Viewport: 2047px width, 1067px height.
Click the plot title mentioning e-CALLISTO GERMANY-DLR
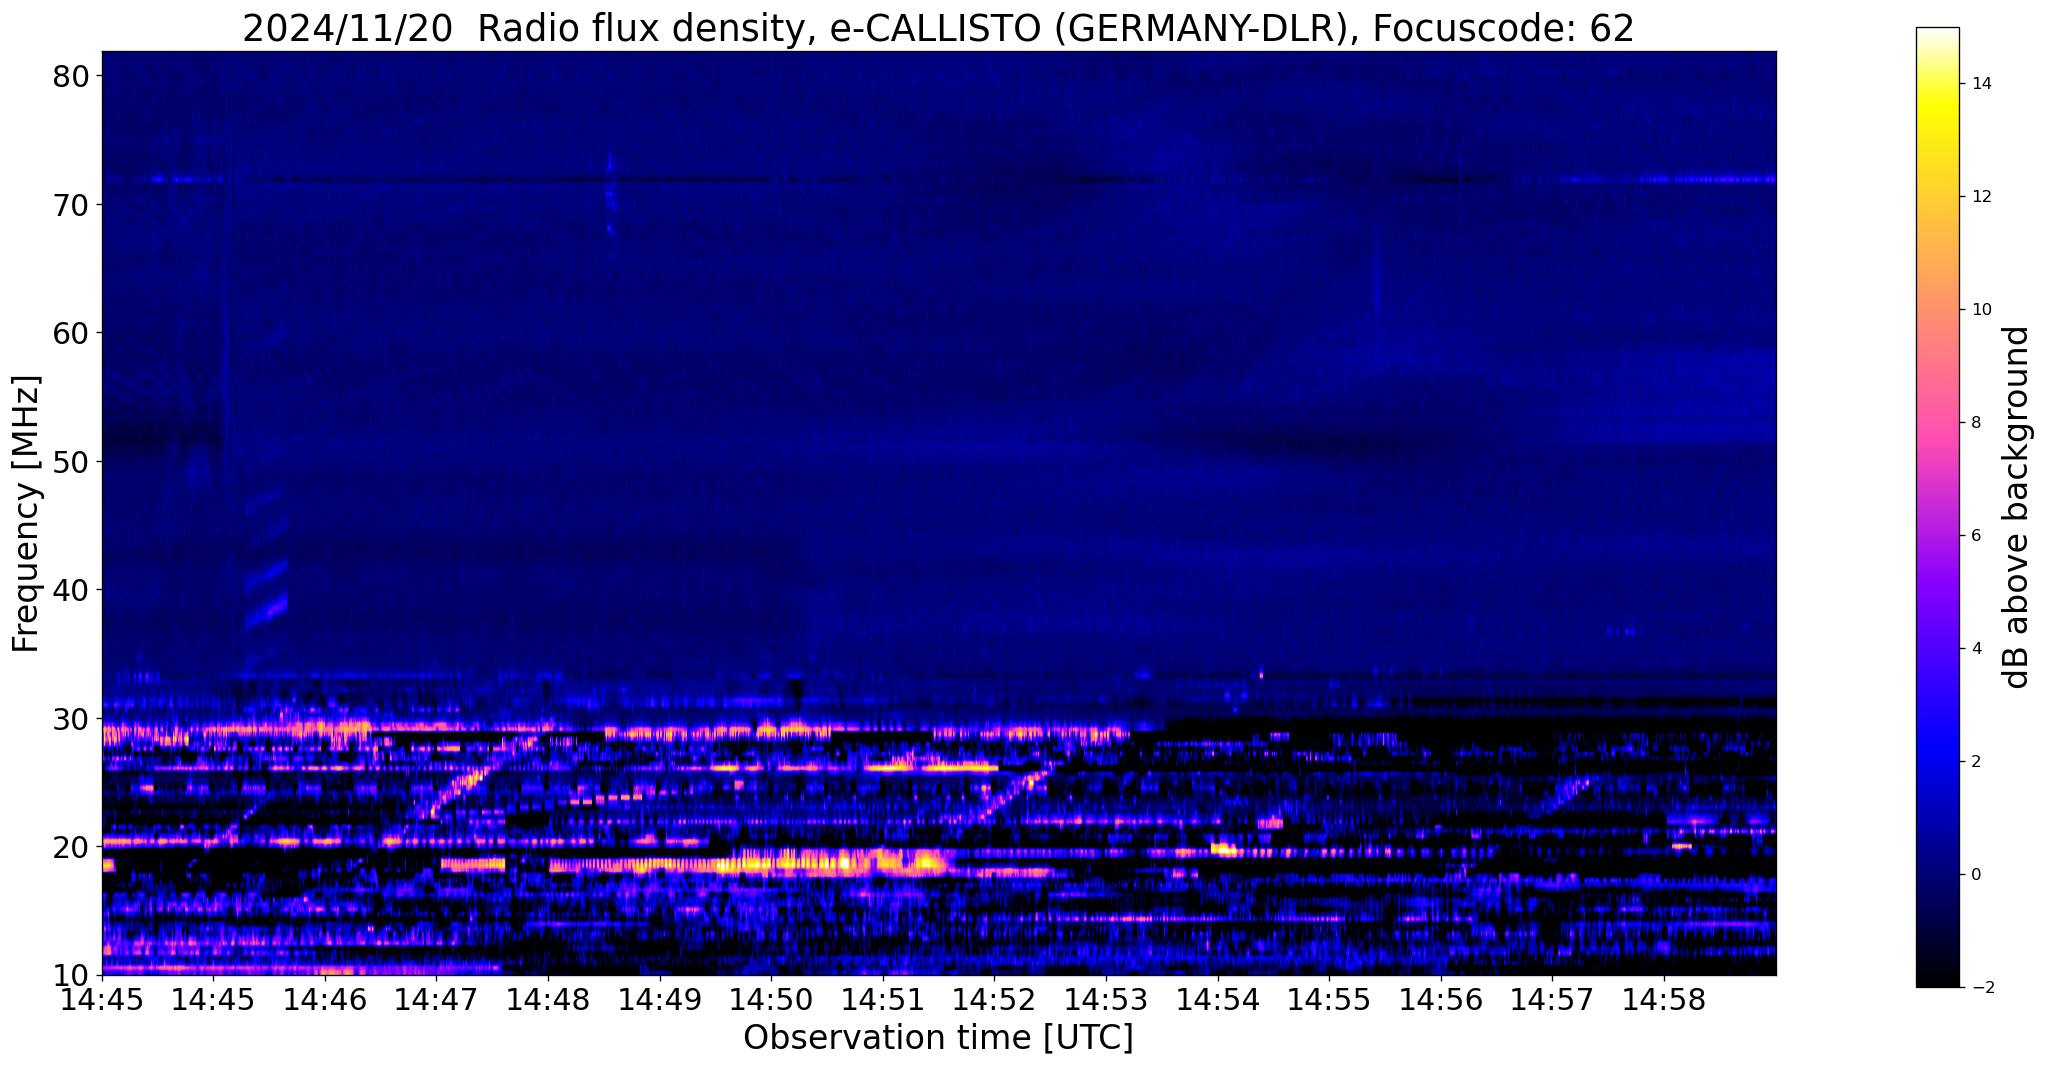point(938,28)
